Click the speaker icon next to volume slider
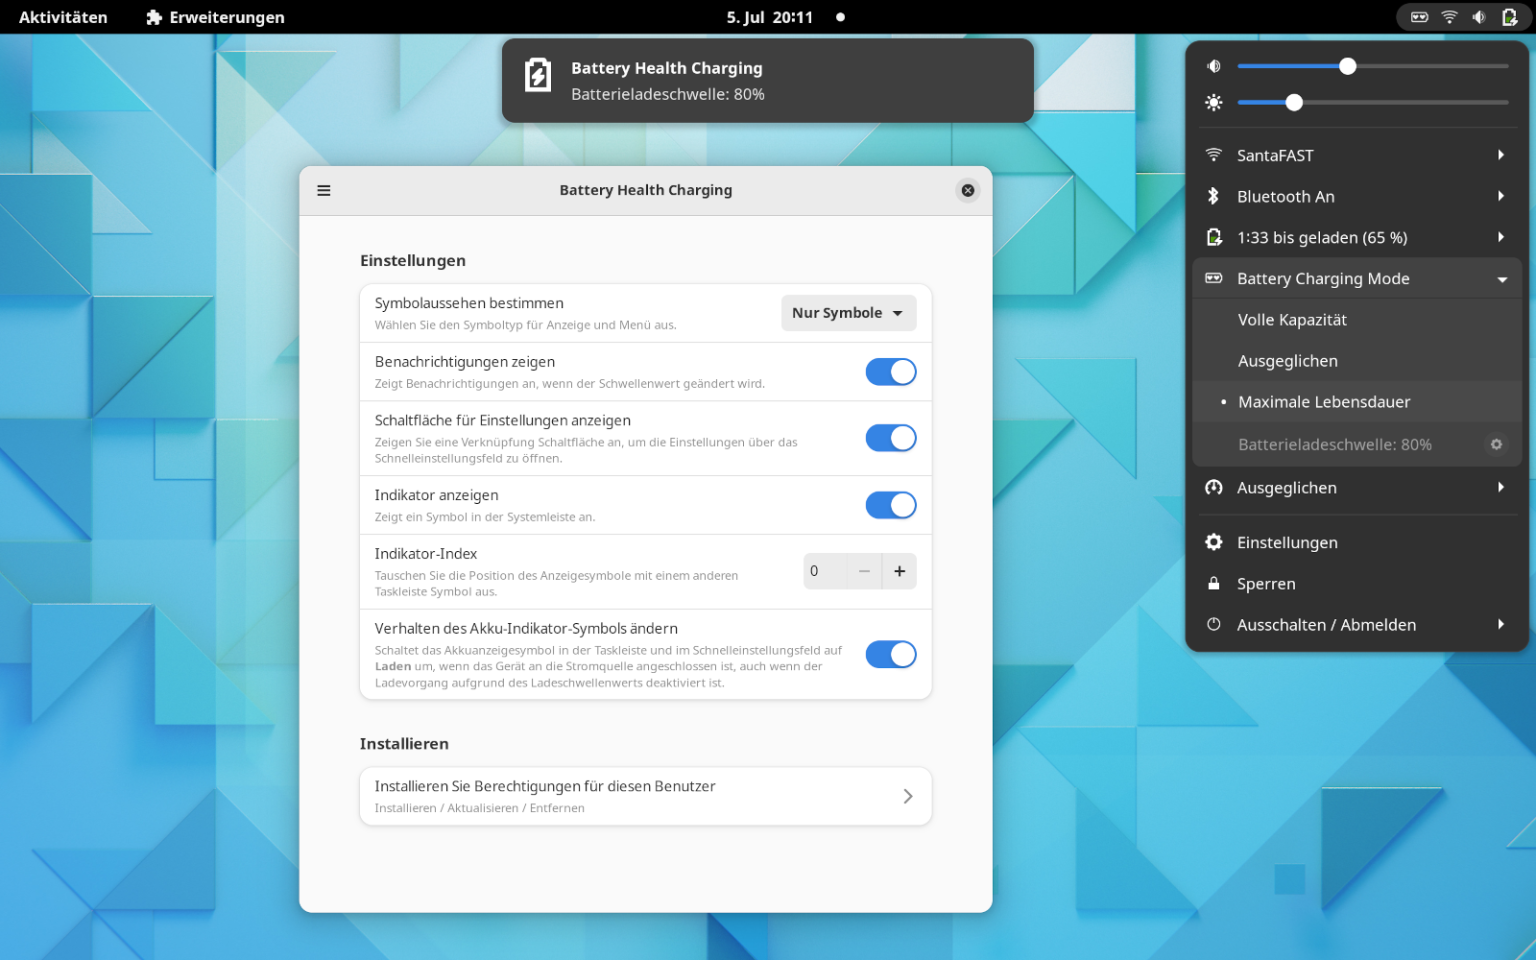 pos(1213,66)
